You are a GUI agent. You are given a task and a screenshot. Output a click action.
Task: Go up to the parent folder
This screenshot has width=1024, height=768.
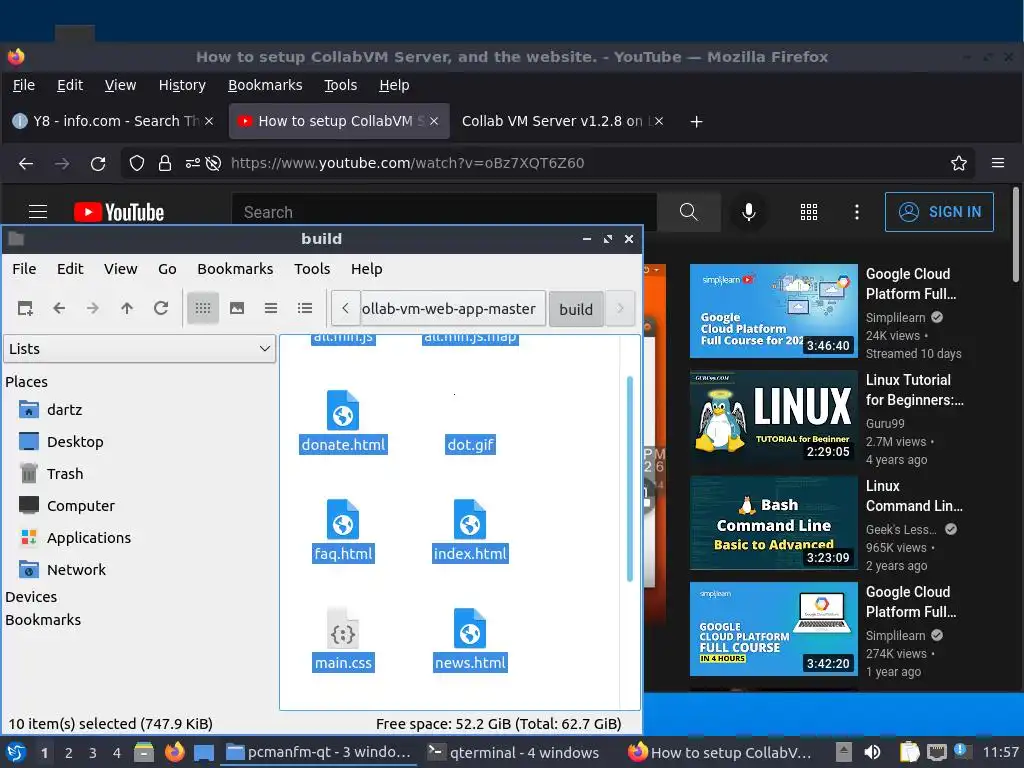pos(127,308)
